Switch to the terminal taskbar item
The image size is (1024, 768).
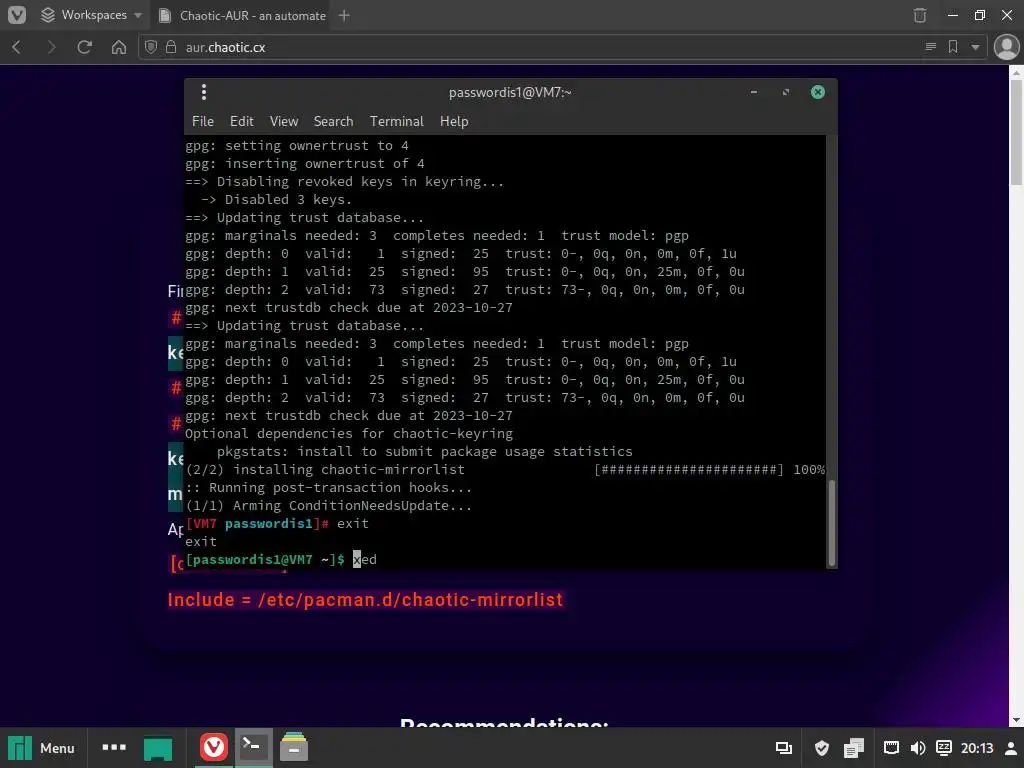click(x=253, y=747)
